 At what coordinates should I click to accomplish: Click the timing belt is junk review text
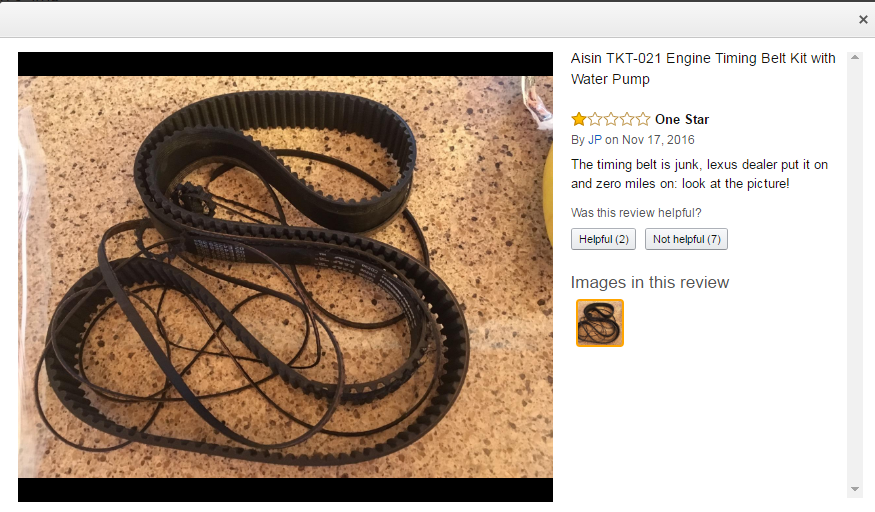(699, 174)
